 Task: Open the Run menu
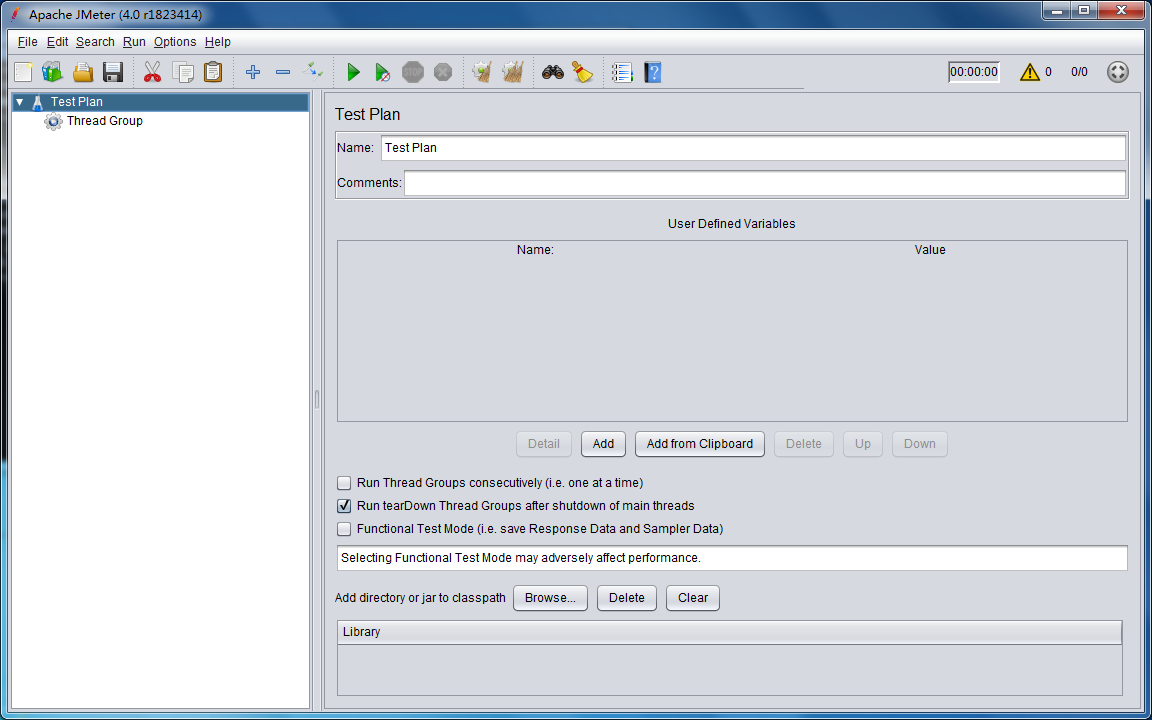tap(134, 42)
